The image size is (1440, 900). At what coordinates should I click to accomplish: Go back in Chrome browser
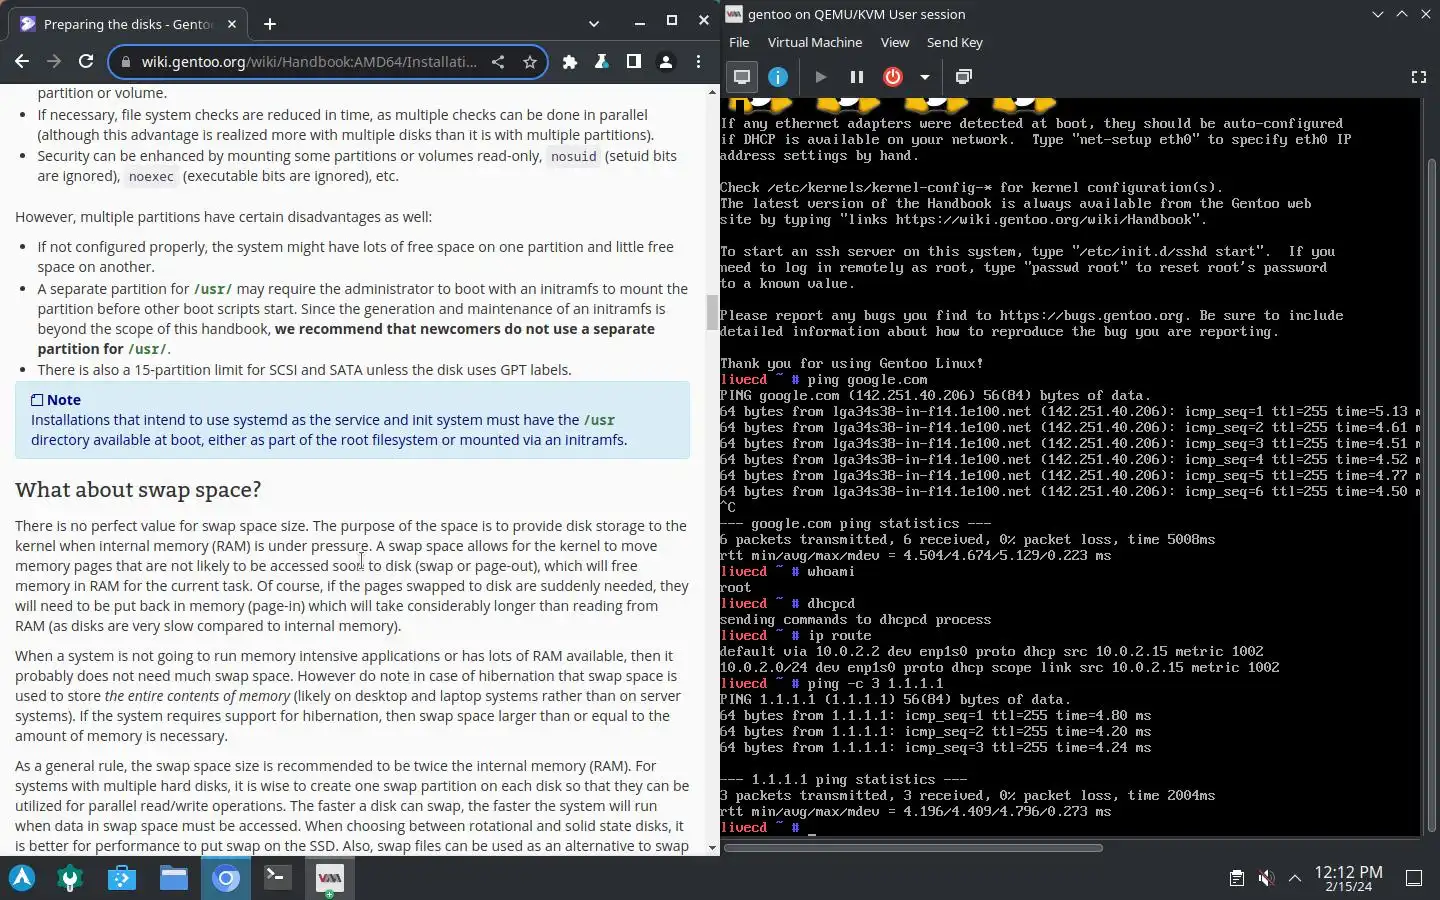[x=22, y=62]
